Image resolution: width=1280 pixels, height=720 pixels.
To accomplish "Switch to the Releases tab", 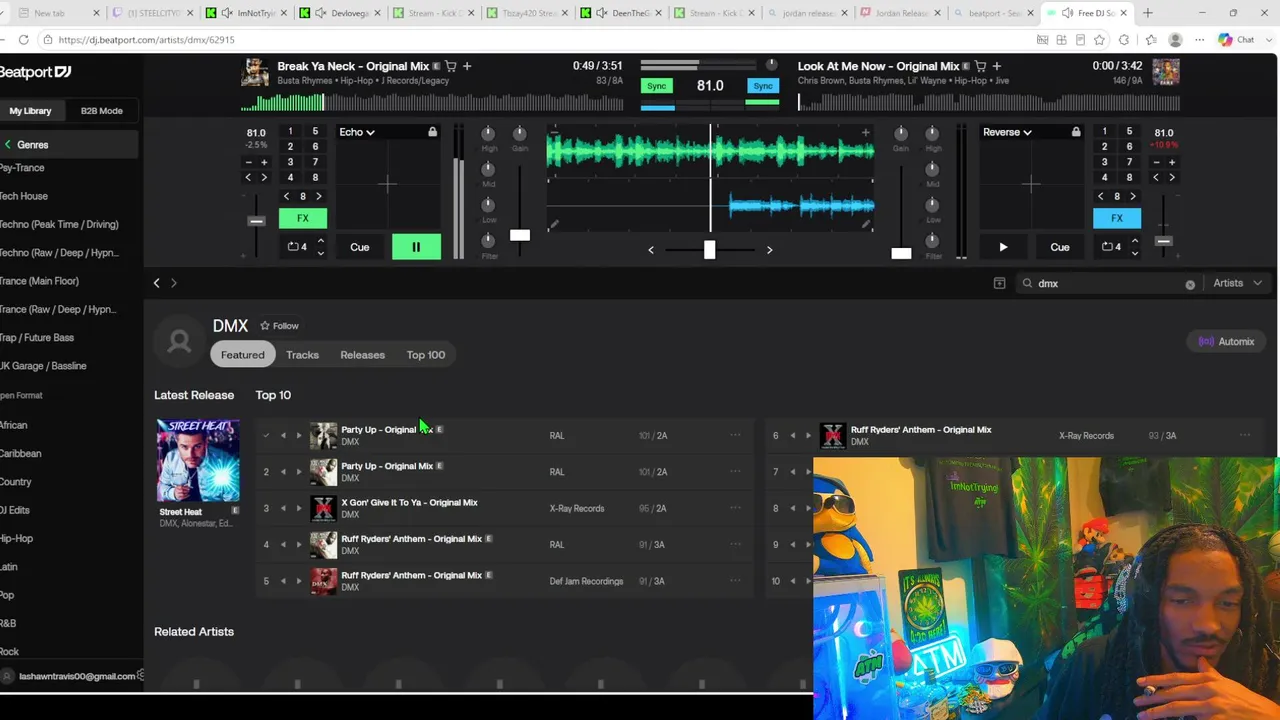I will point(362,355).
